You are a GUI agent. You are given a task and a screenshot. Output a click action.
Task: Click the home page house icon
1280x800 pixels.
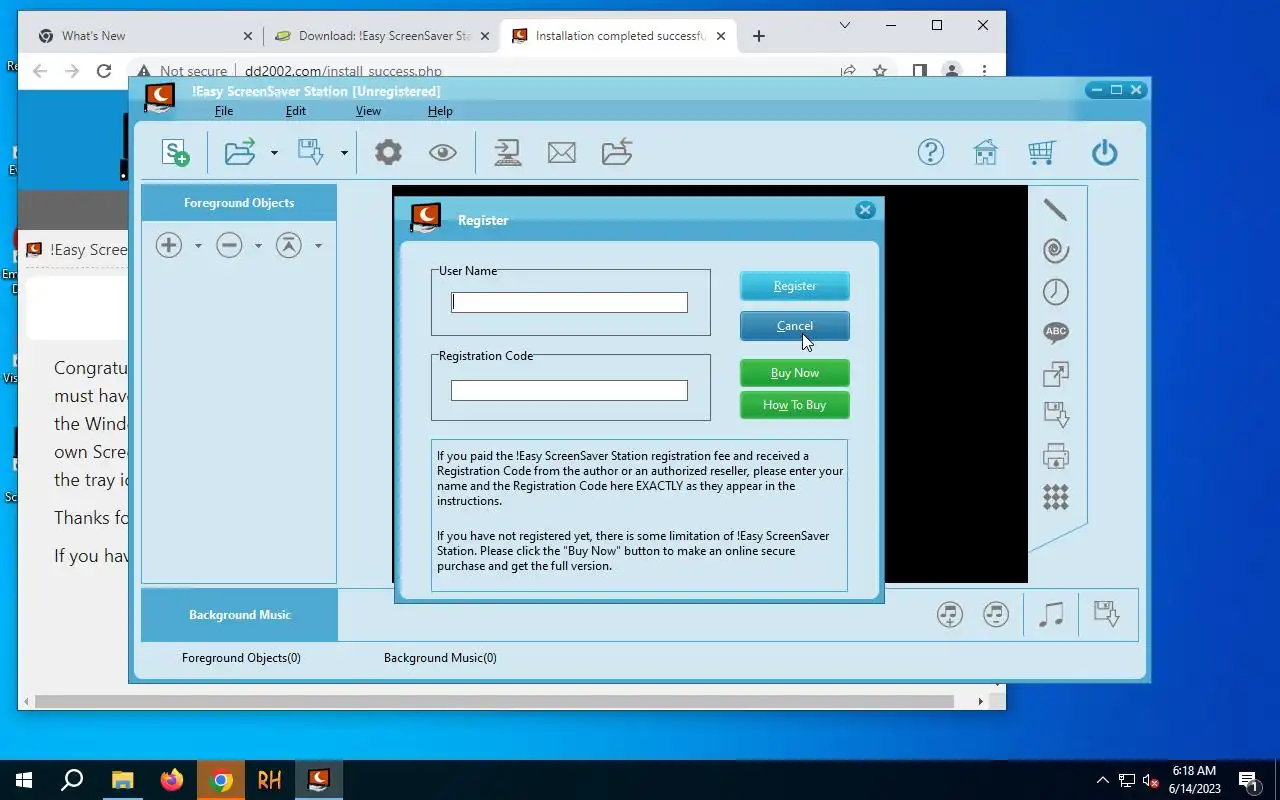pos(986,152)
